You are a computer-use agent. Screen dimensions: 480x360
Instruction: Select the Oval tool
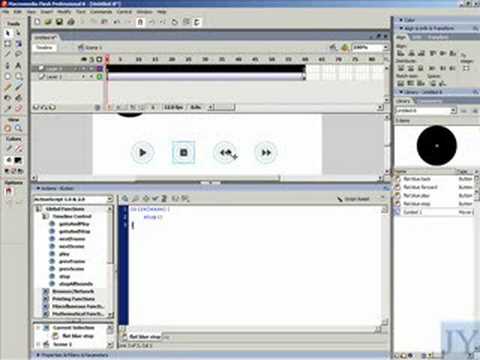(8, 76)
